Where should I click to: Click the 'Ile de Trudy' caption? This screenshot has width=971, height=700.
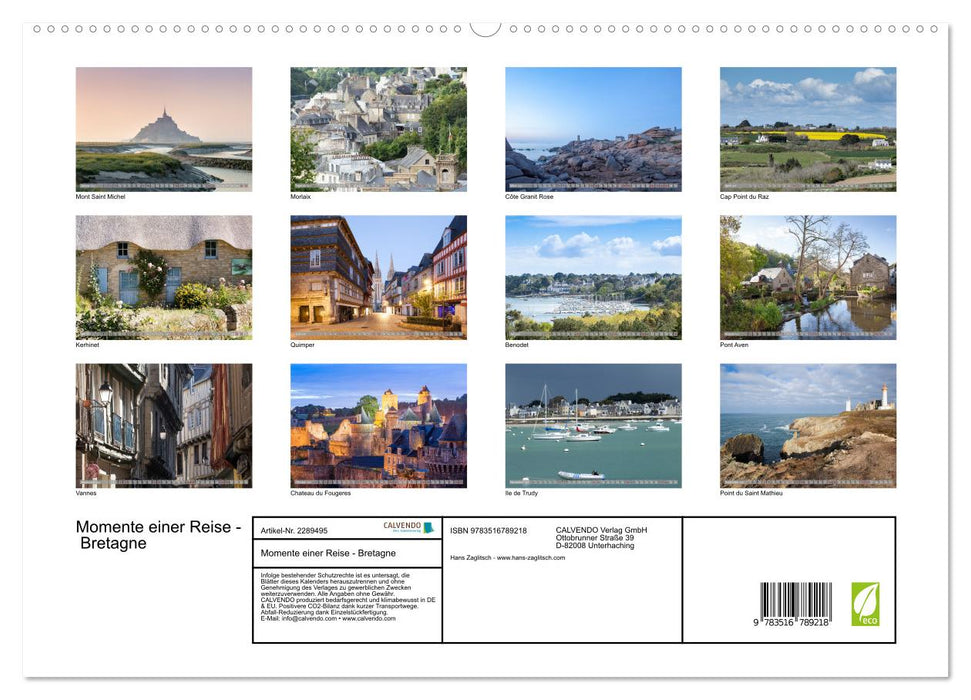point(521,493)
